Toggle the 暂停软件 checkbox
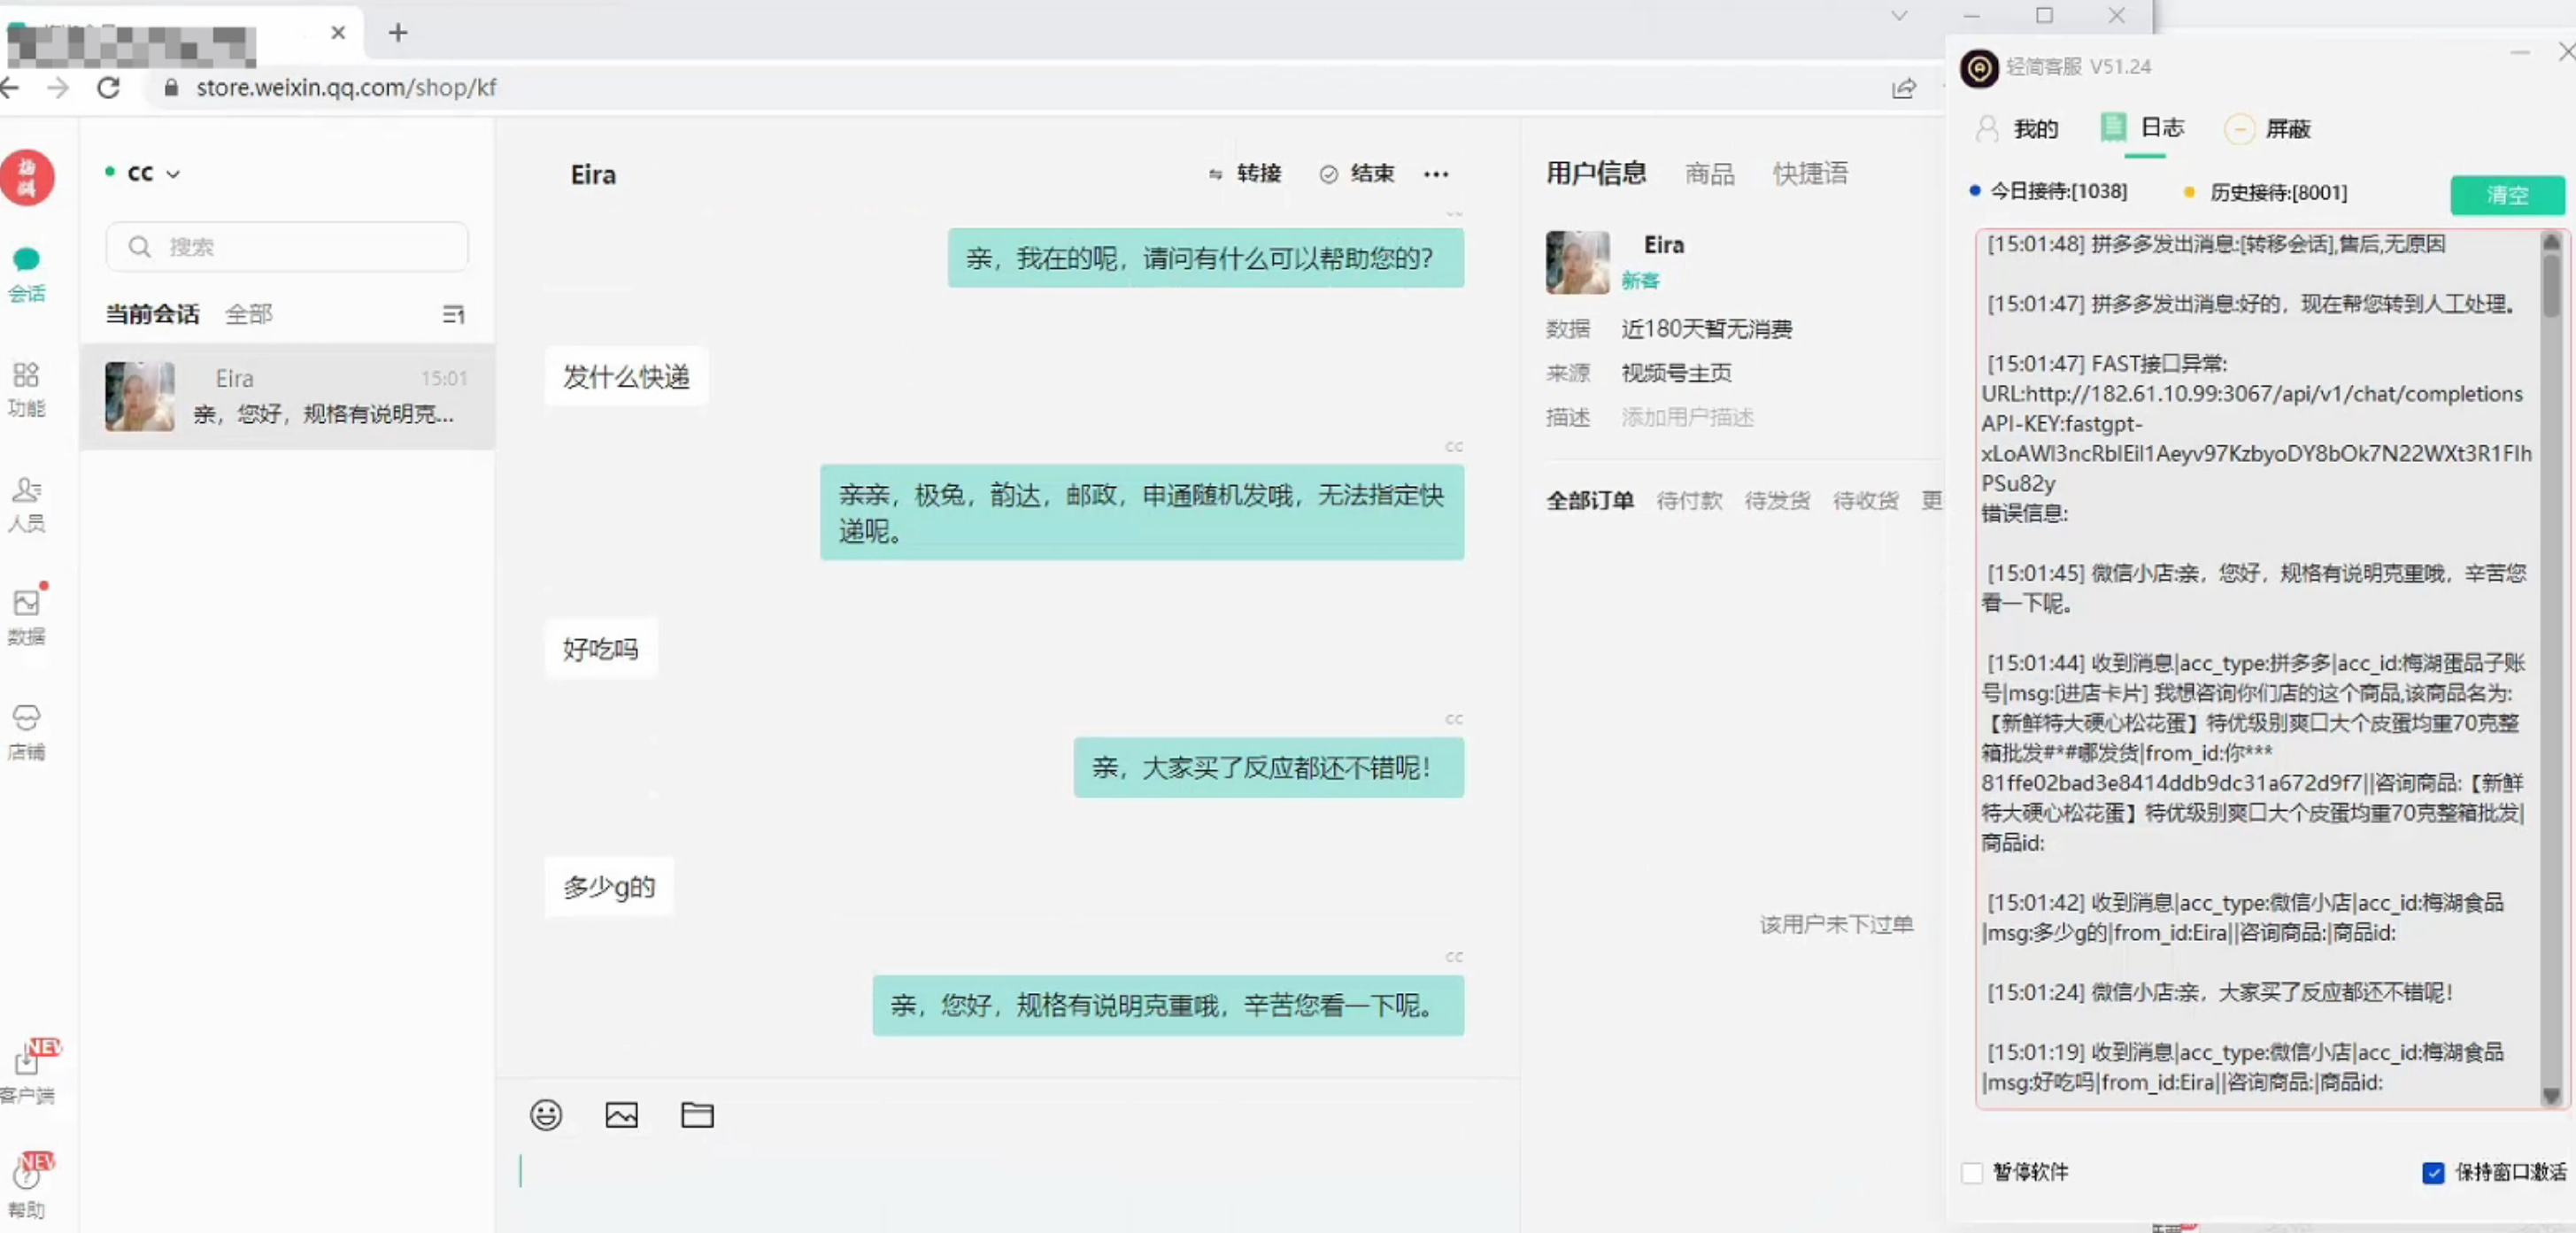Screen dimensions: 2576x1233 click(1972, 1172)
